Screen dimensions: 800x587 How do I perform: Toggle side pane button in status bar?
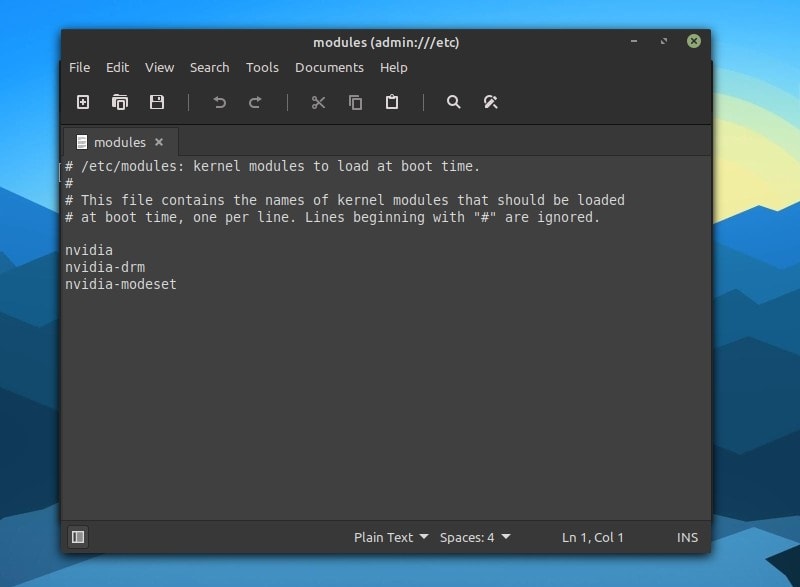78,537
